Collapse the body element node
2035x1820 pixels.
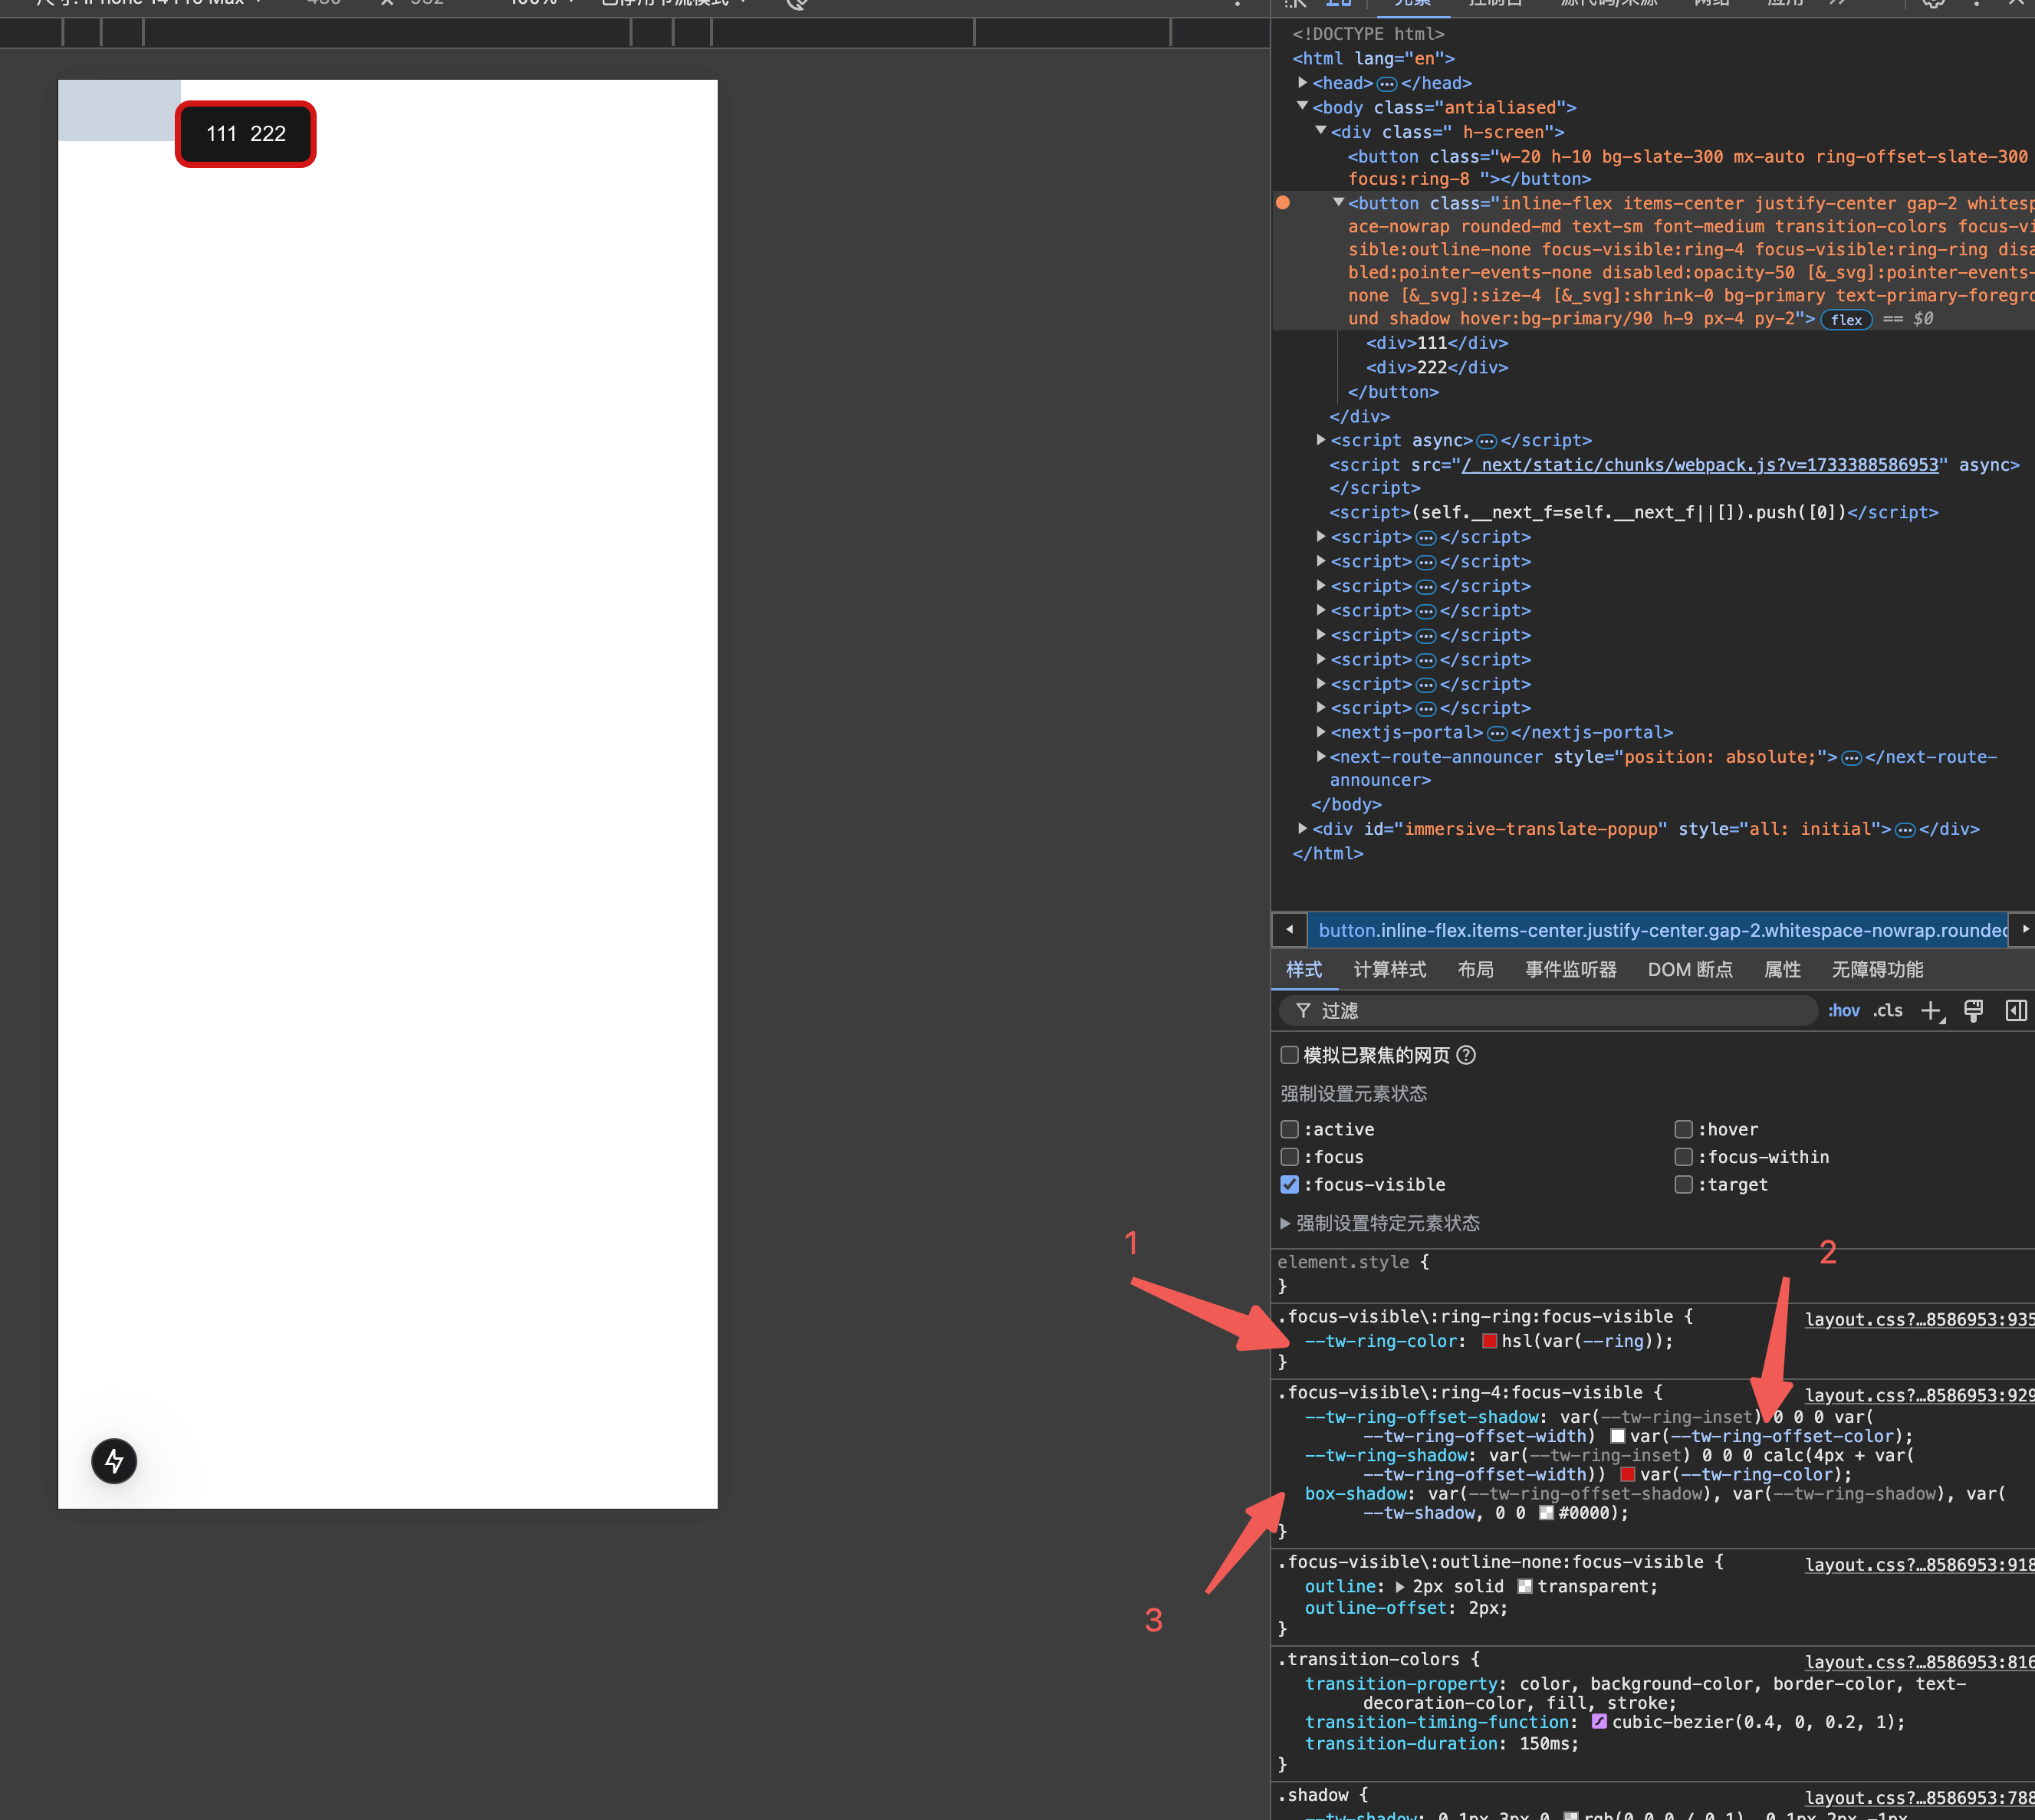tap(1302, 106)
